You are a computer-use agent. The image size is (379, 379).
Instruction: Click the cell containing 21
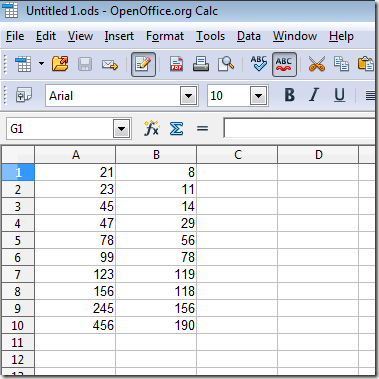pos(75,172)
